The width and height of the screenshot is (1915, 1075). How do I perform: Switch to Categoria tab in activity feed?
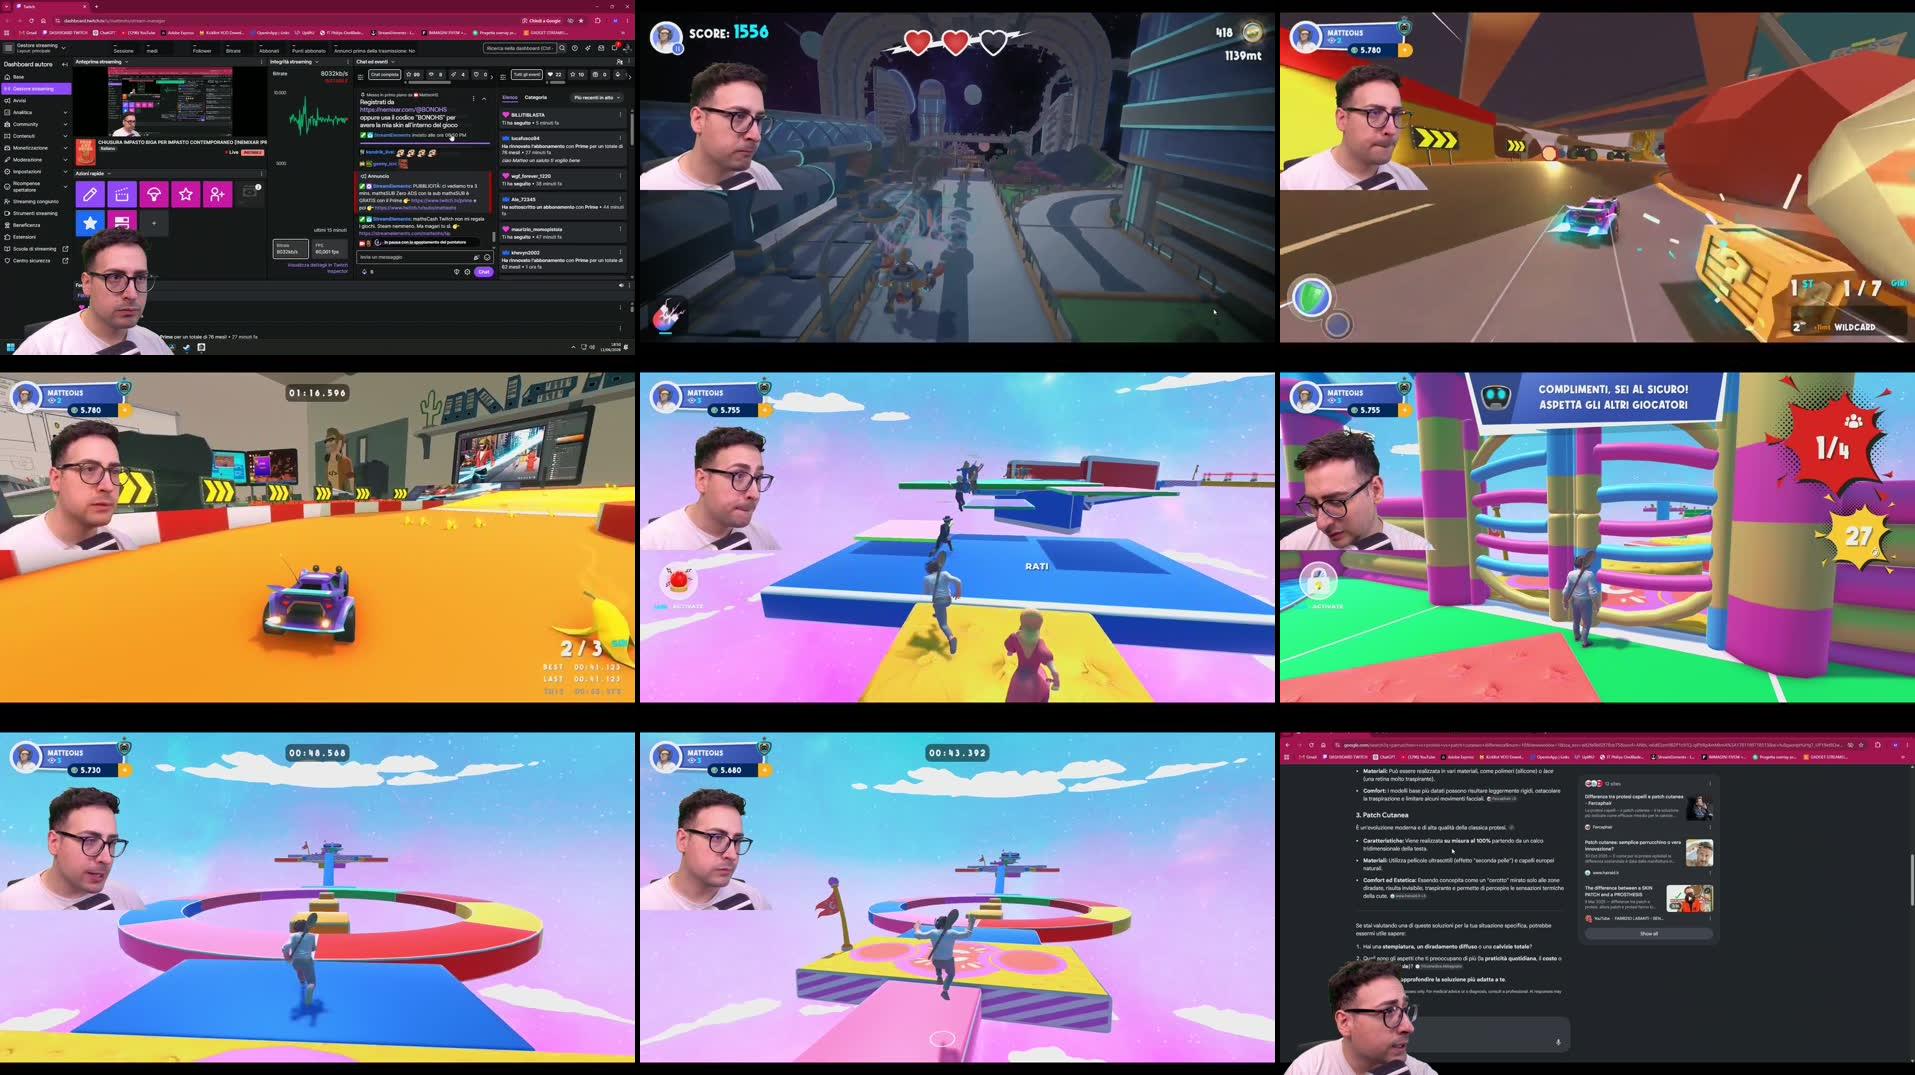pyautogui.click(x=536, y=97)
